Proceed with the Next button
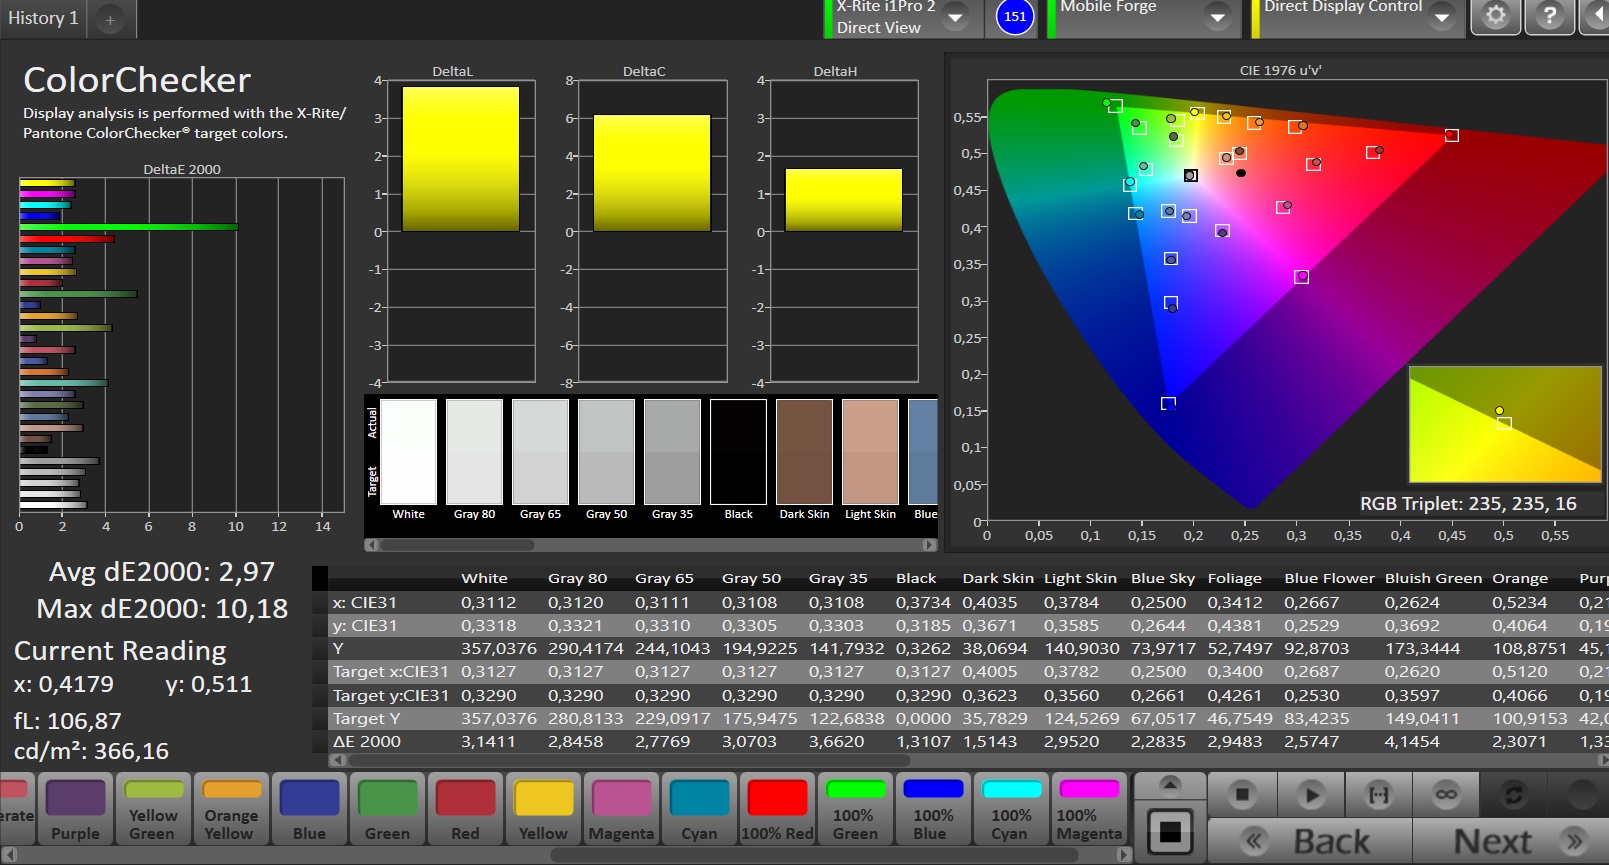1609x865 pixels. (x=1510, y=842)
